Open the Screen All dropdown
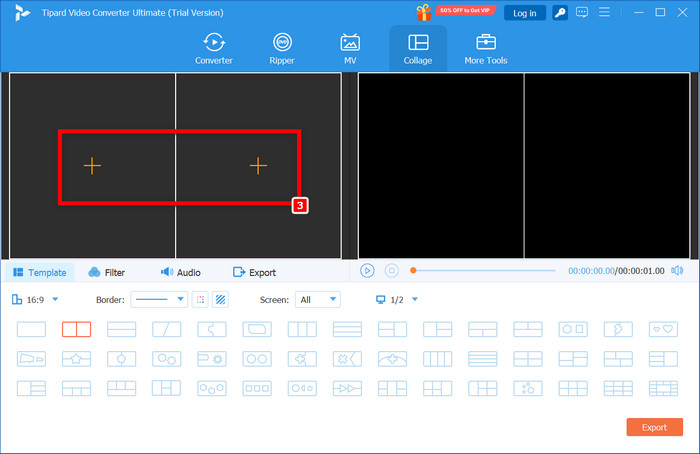Image resolution: width=700 pixels, height=454 pixels. point(318,299)
